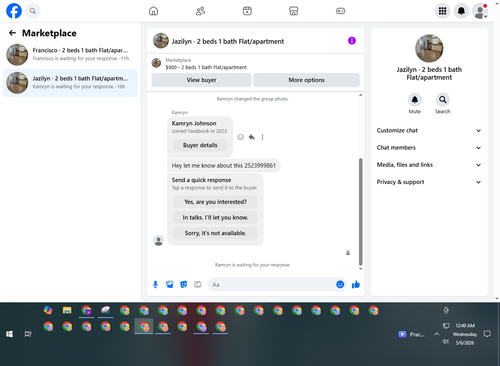Click the message 'Hey let me know about this 2523999861'
This screenshot has width=500, height=366.
(224, 165)
